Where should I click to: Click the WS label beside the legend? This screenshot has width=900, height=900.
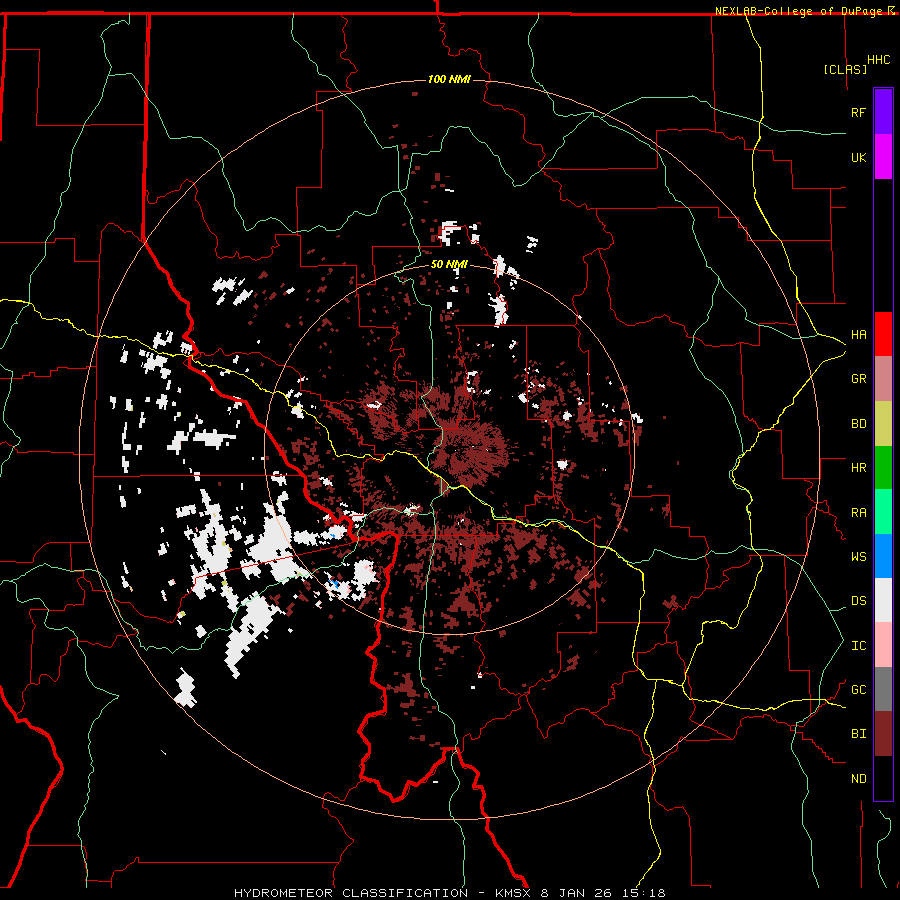coord(859,557)
